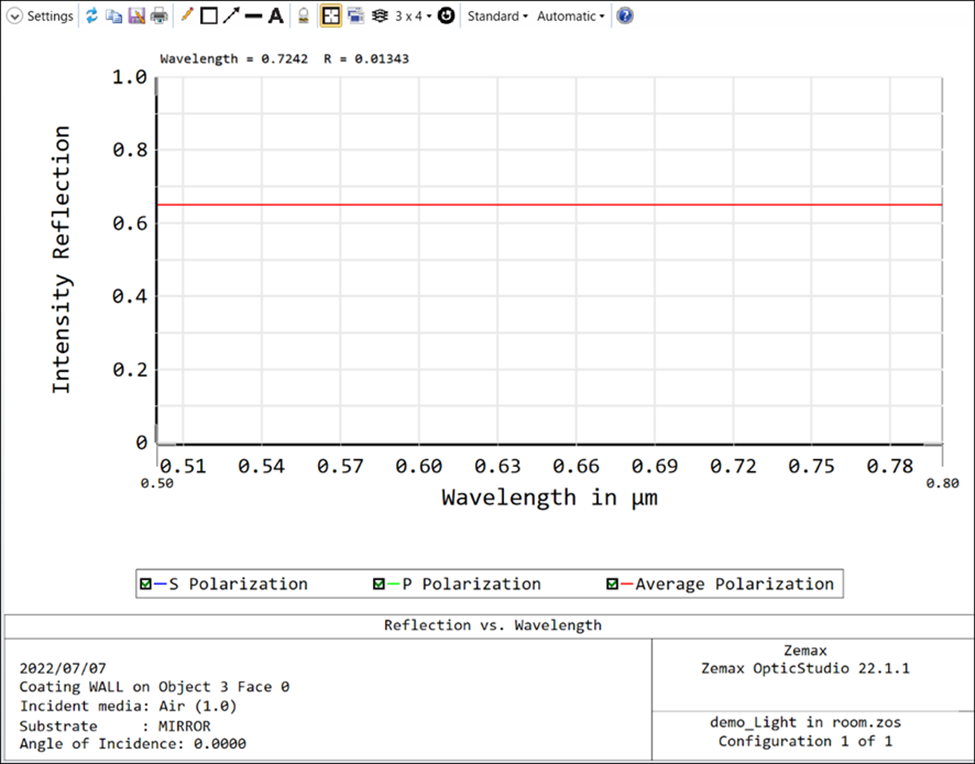Click the copy window icon

114,16
